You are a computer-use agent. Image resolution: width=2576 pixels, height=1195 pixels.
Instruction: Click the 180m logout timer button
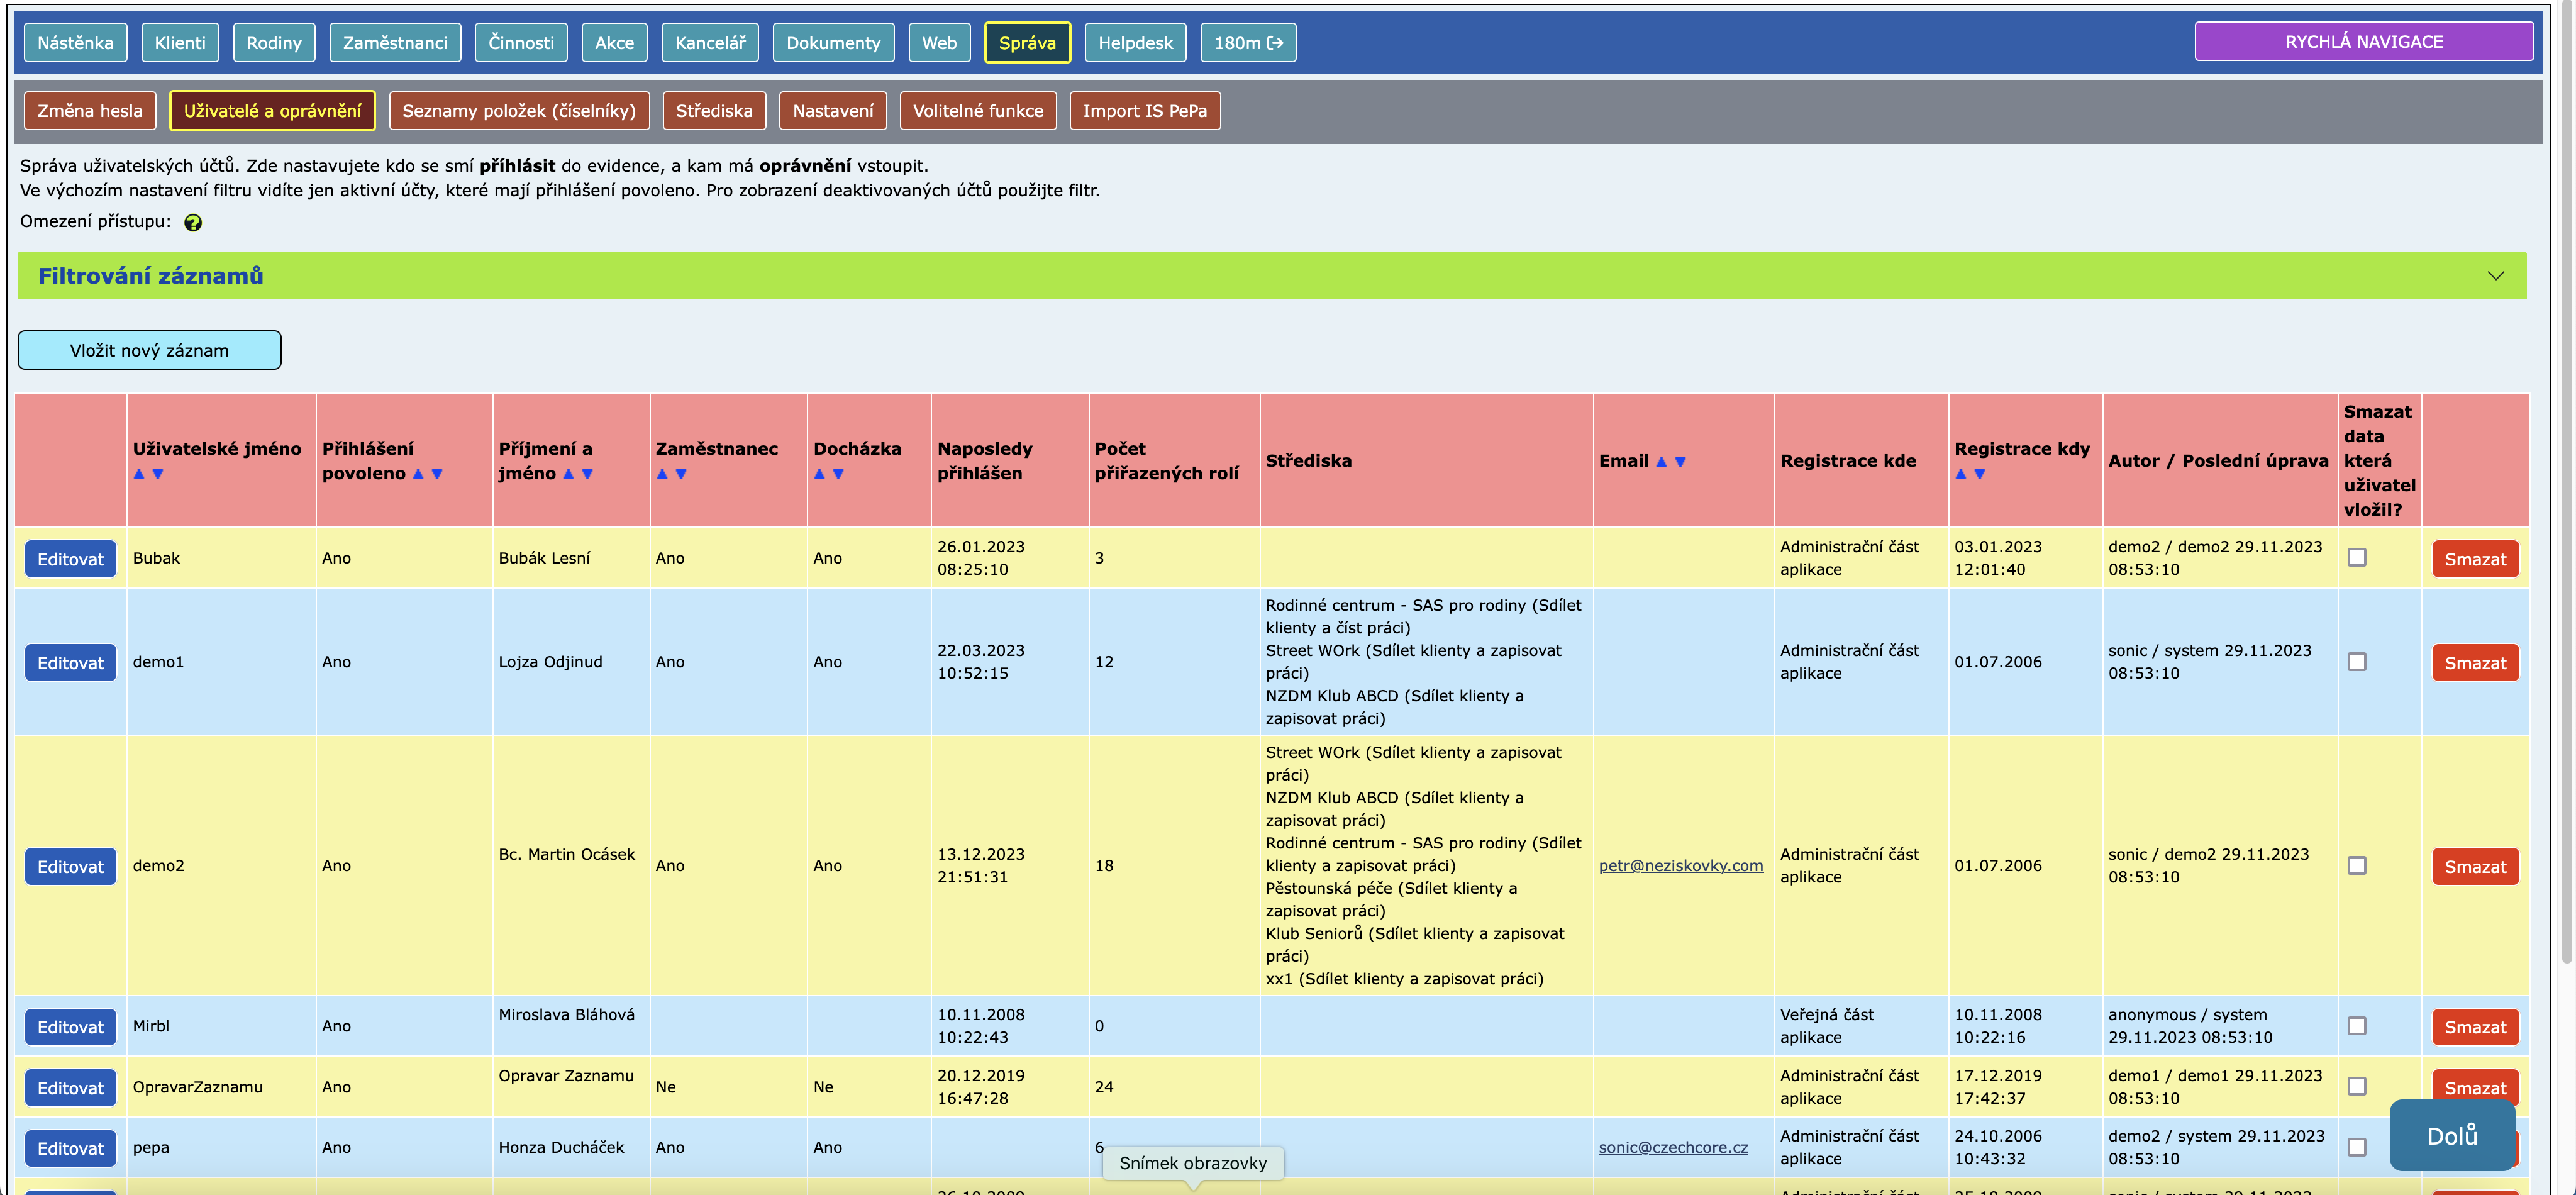pyautogui.click(x=1247, y=43)
